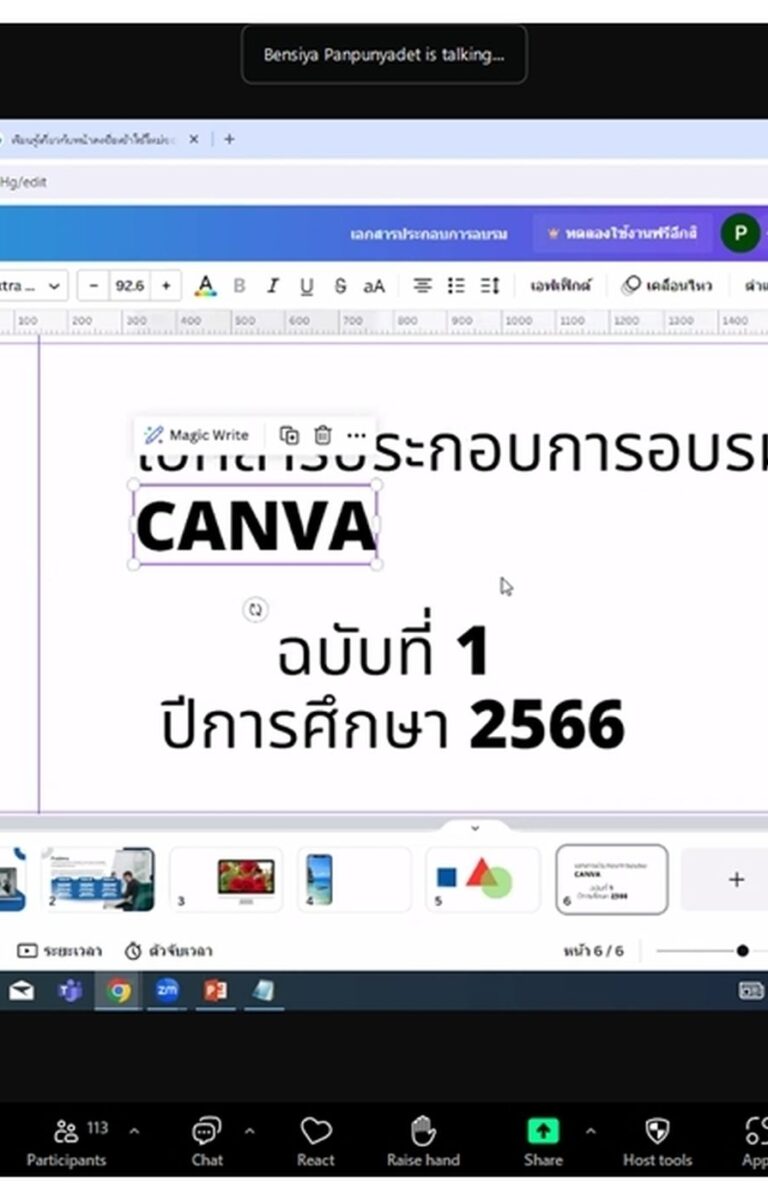Open Microsoft Teams from the taskbar
Screen dimensions: 768x1200
tap(69, 991)
